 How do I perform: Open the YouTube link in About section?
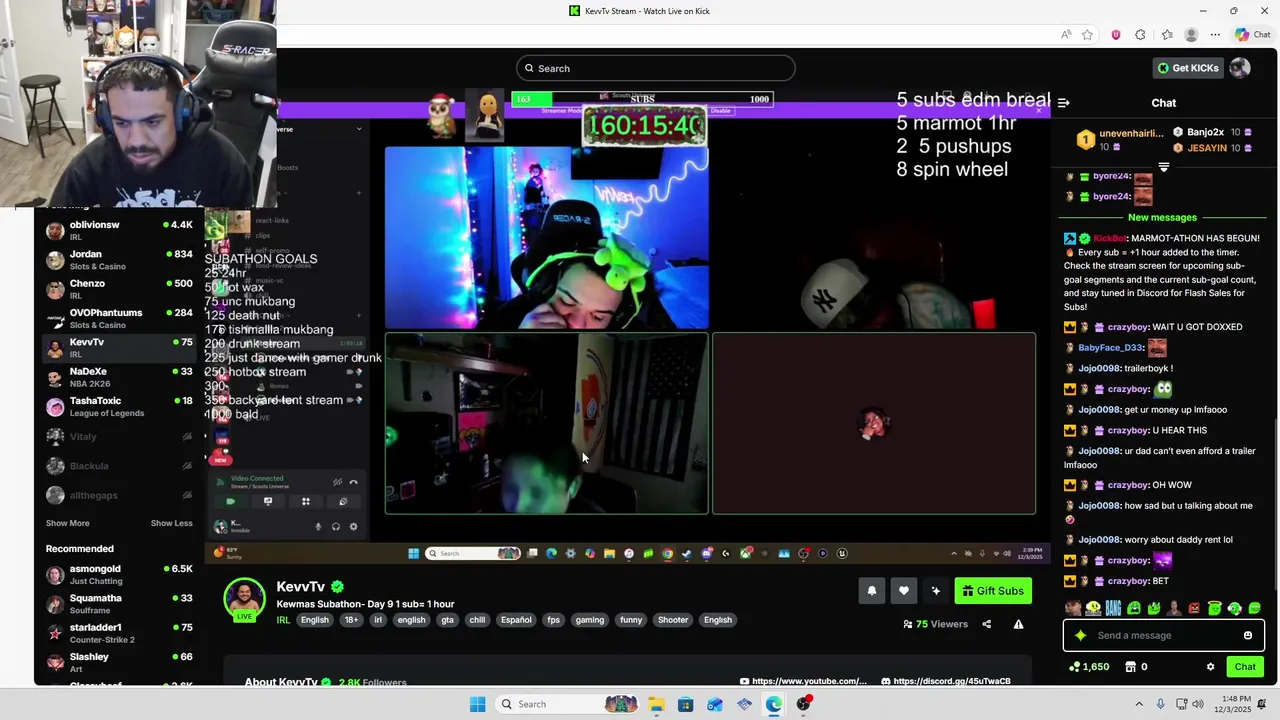[x=803, y=681]
